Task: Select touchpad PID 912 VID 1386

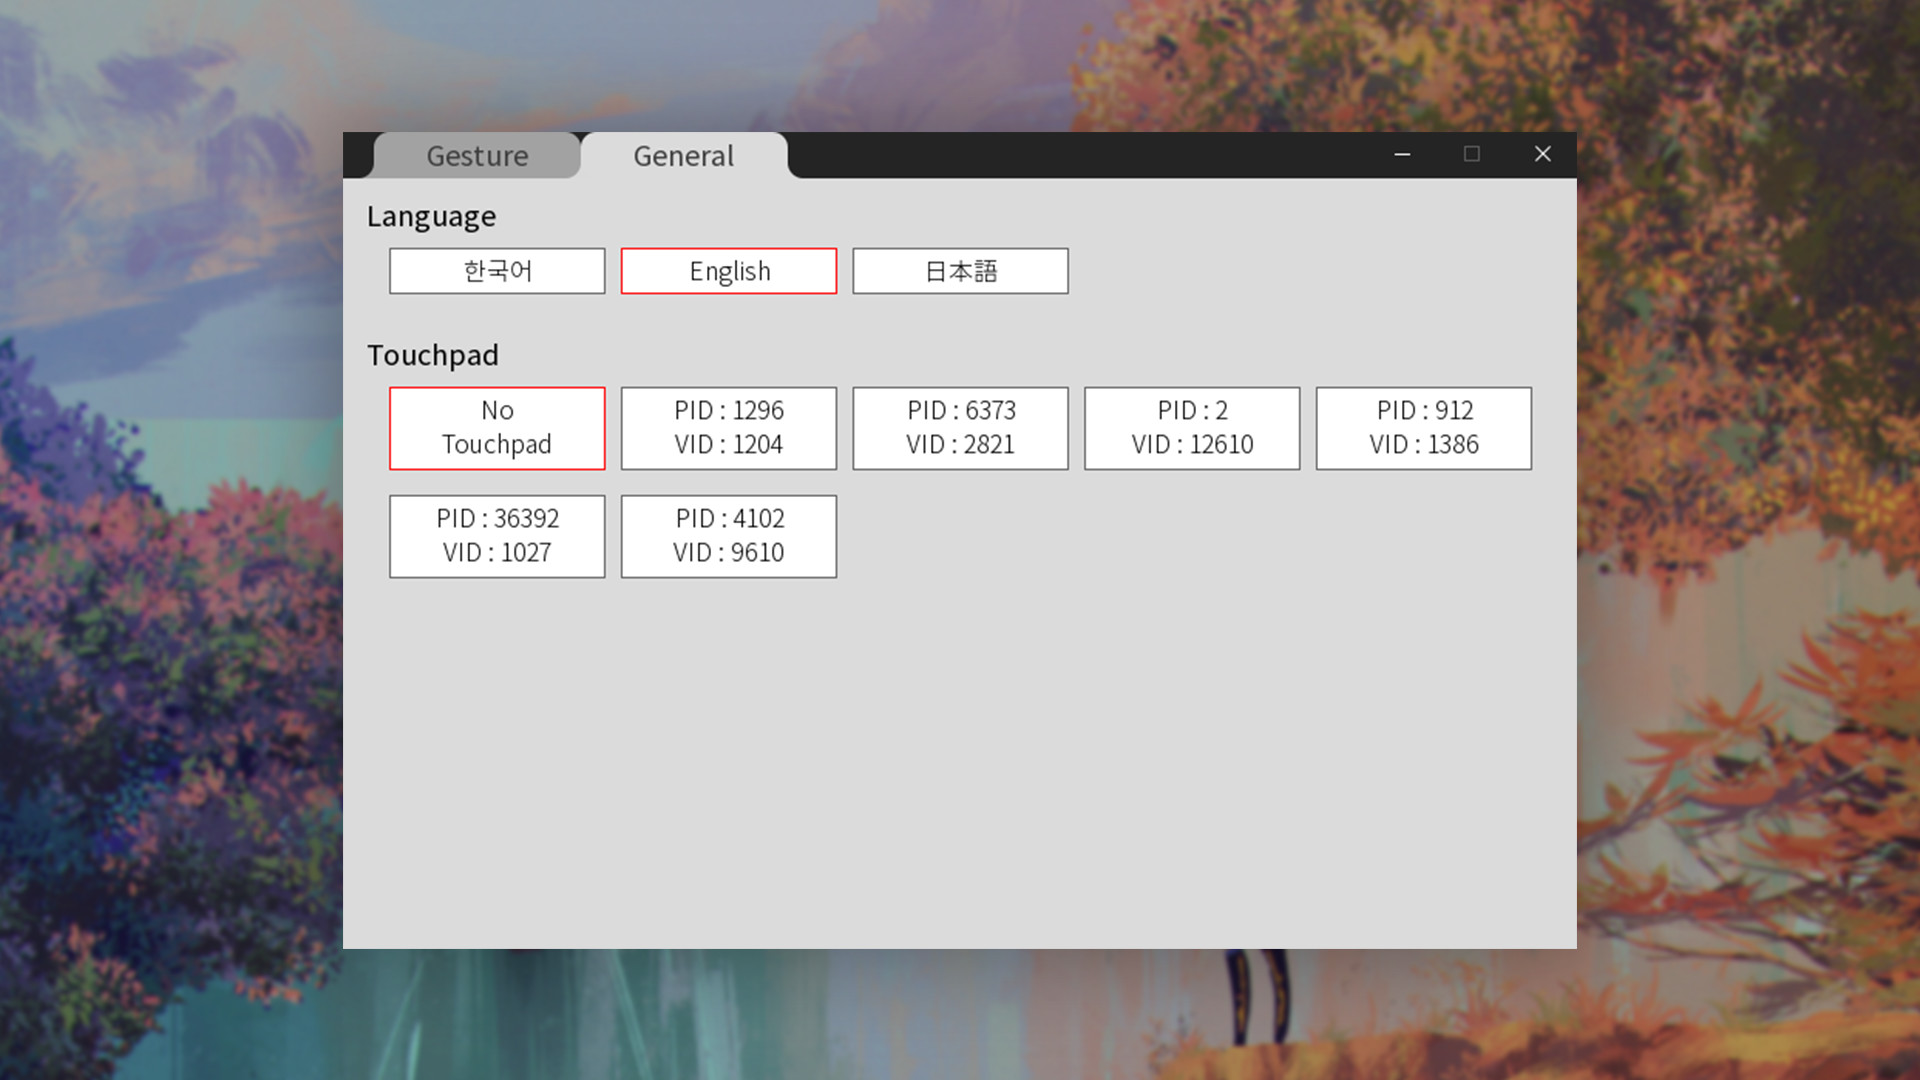Action: pyautogui.click(x=1423, y=428)
